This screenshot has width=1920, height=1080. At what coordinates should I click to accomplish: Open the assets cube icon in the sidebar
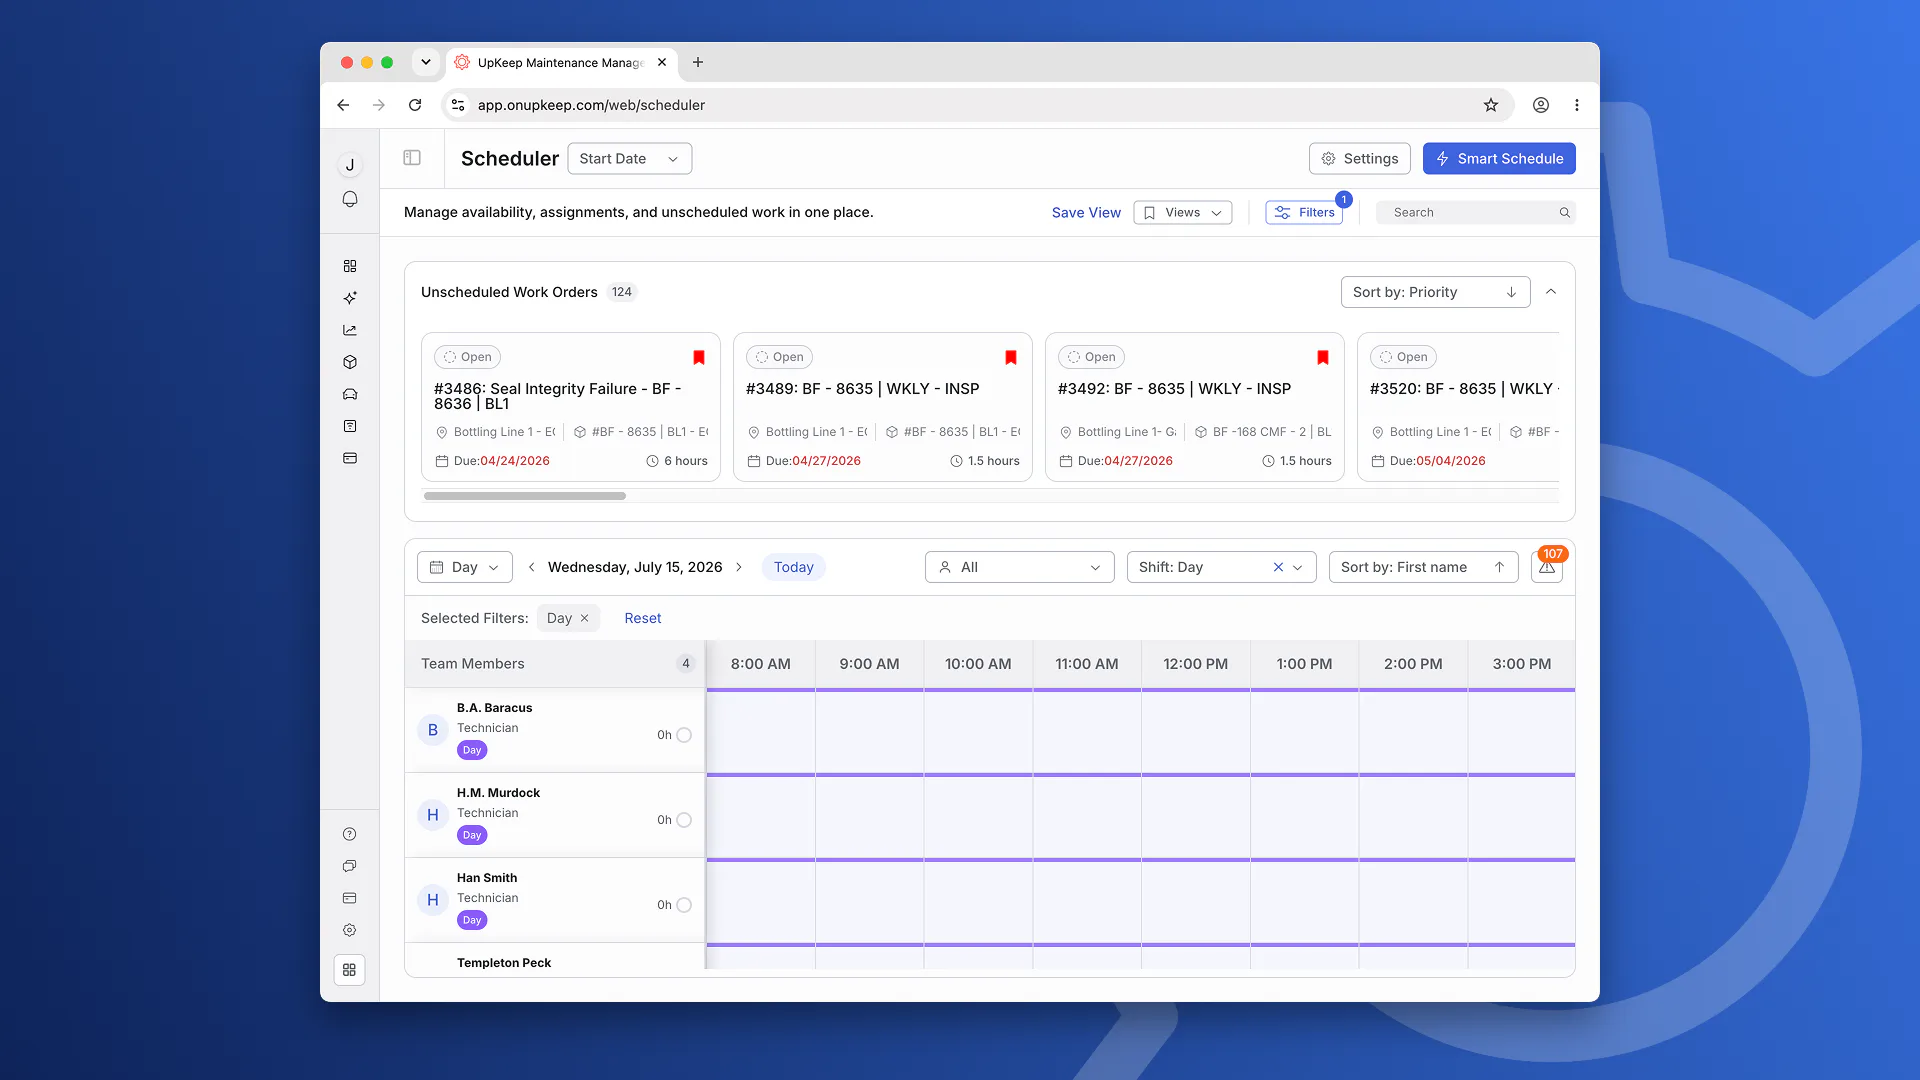pos(350,362)
